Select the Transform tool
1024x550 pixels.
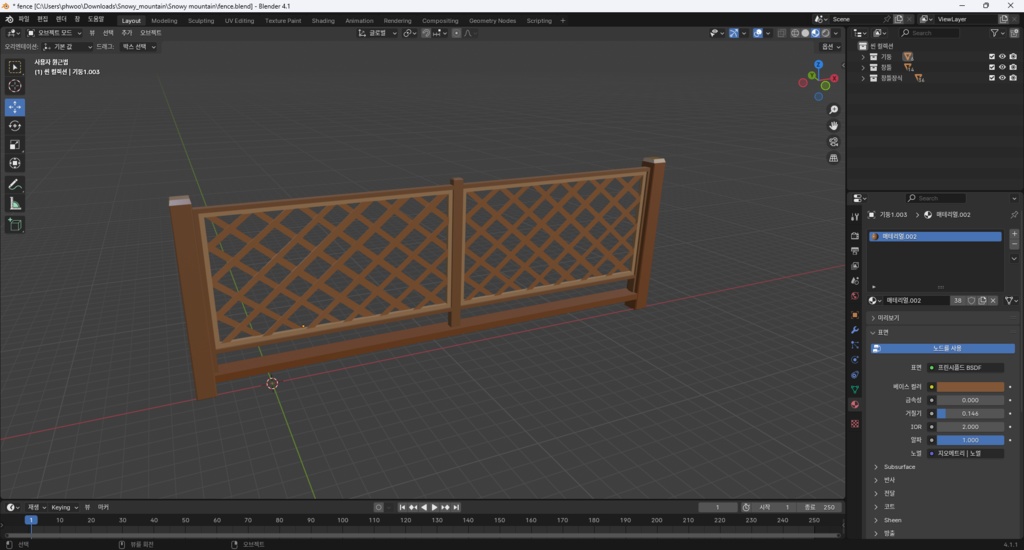[x=14, y=163]
